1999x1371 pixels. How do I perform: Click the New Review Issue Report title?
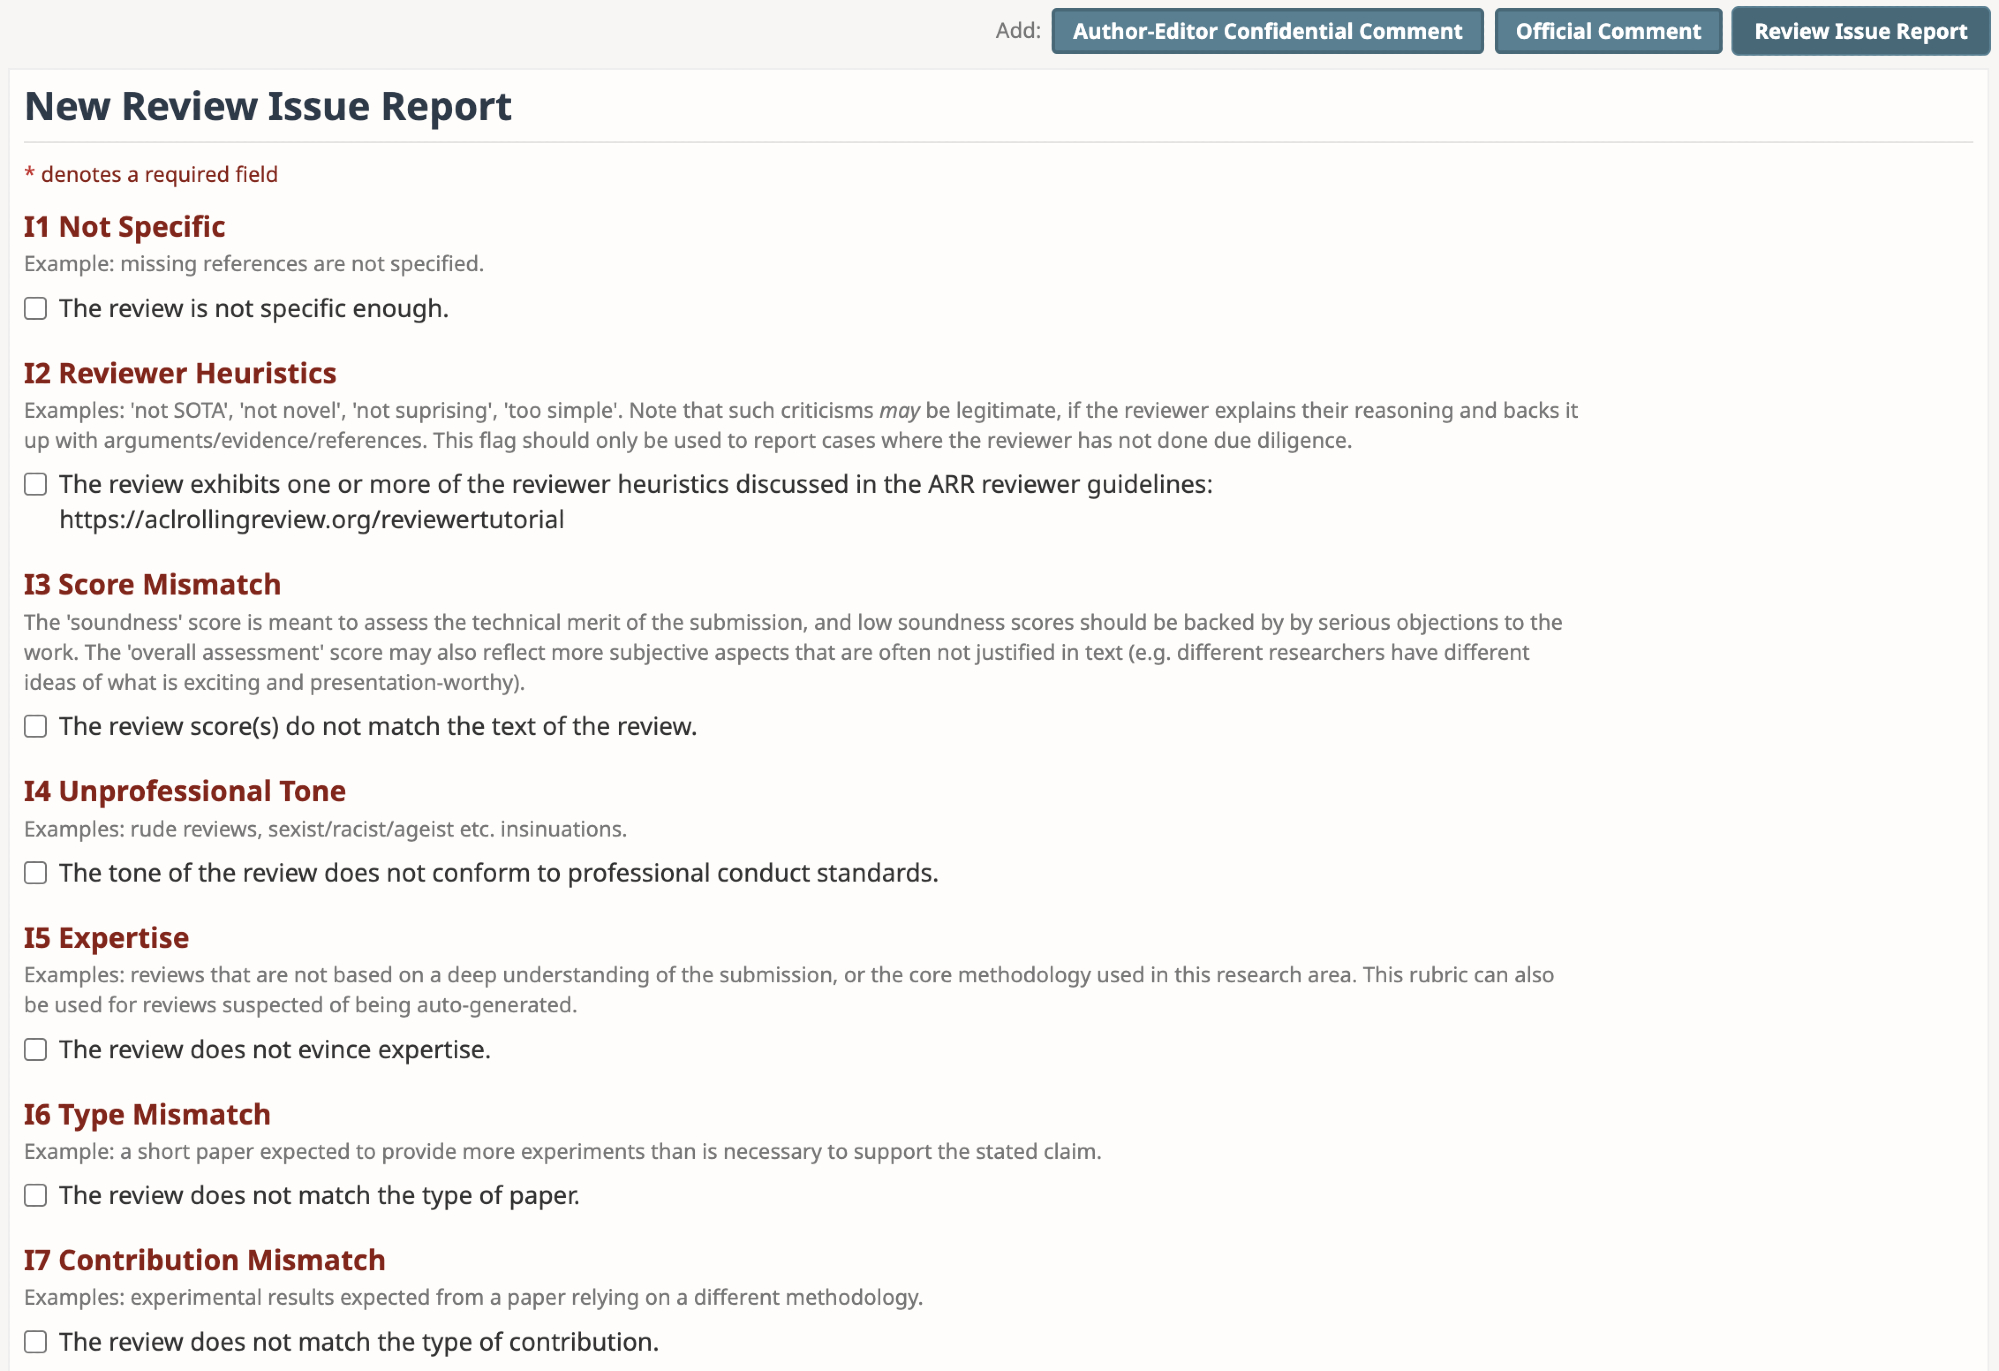click(x=268, y=106)
